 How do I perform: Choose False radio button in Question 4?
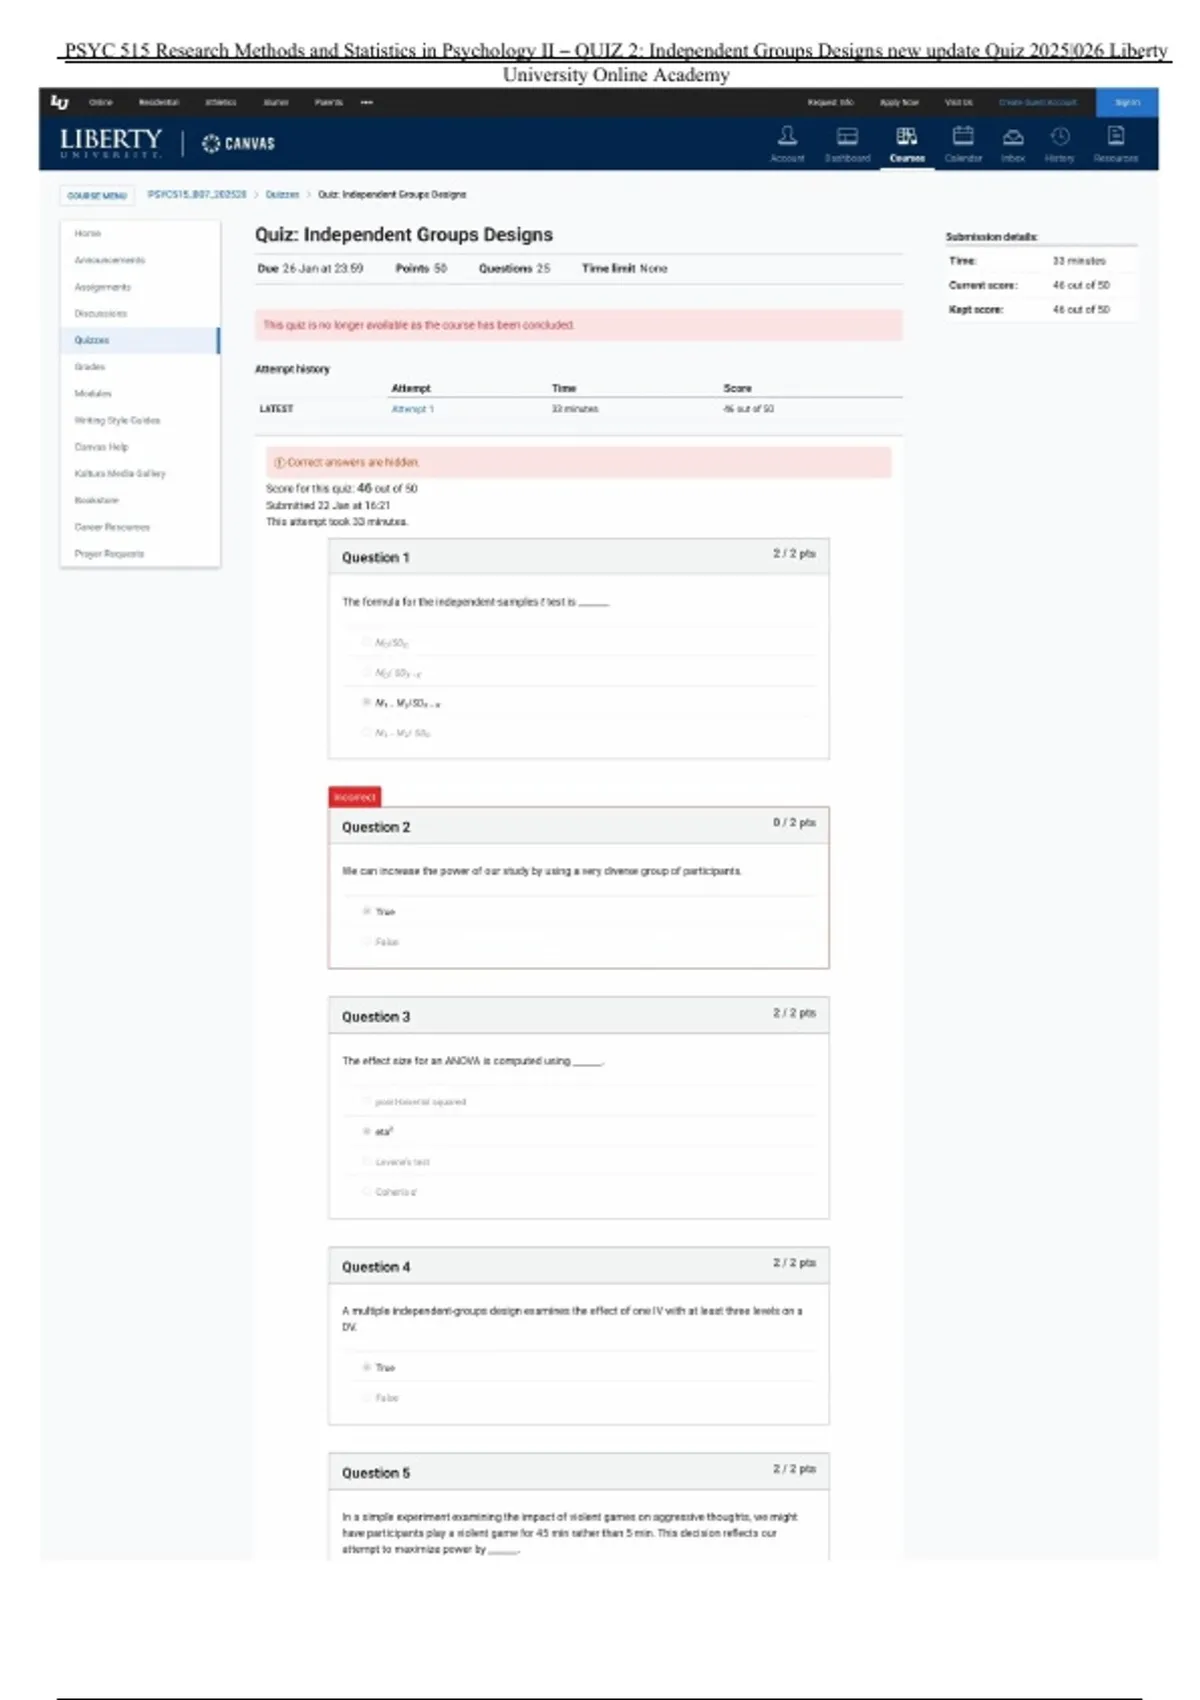(x=367, y=1397)
